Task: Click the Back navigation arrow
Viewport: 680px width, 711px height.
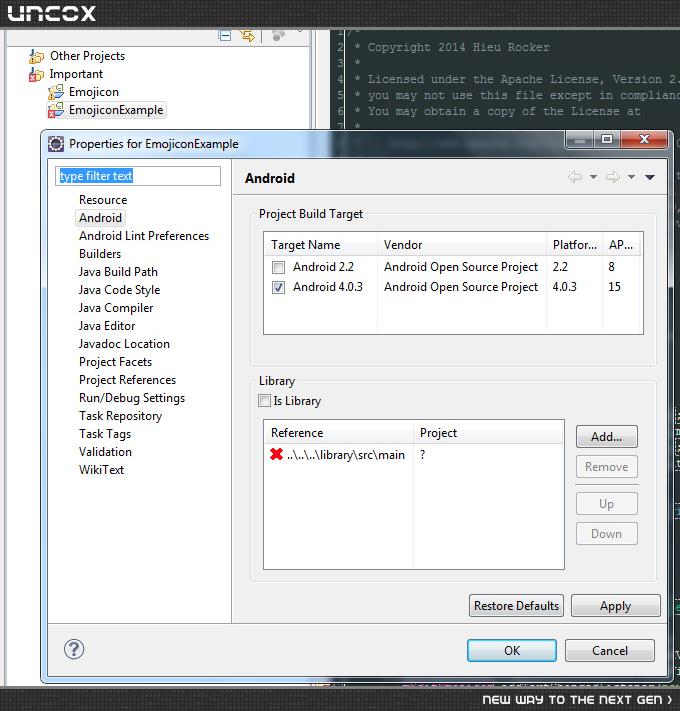Action: pos(575,177)
